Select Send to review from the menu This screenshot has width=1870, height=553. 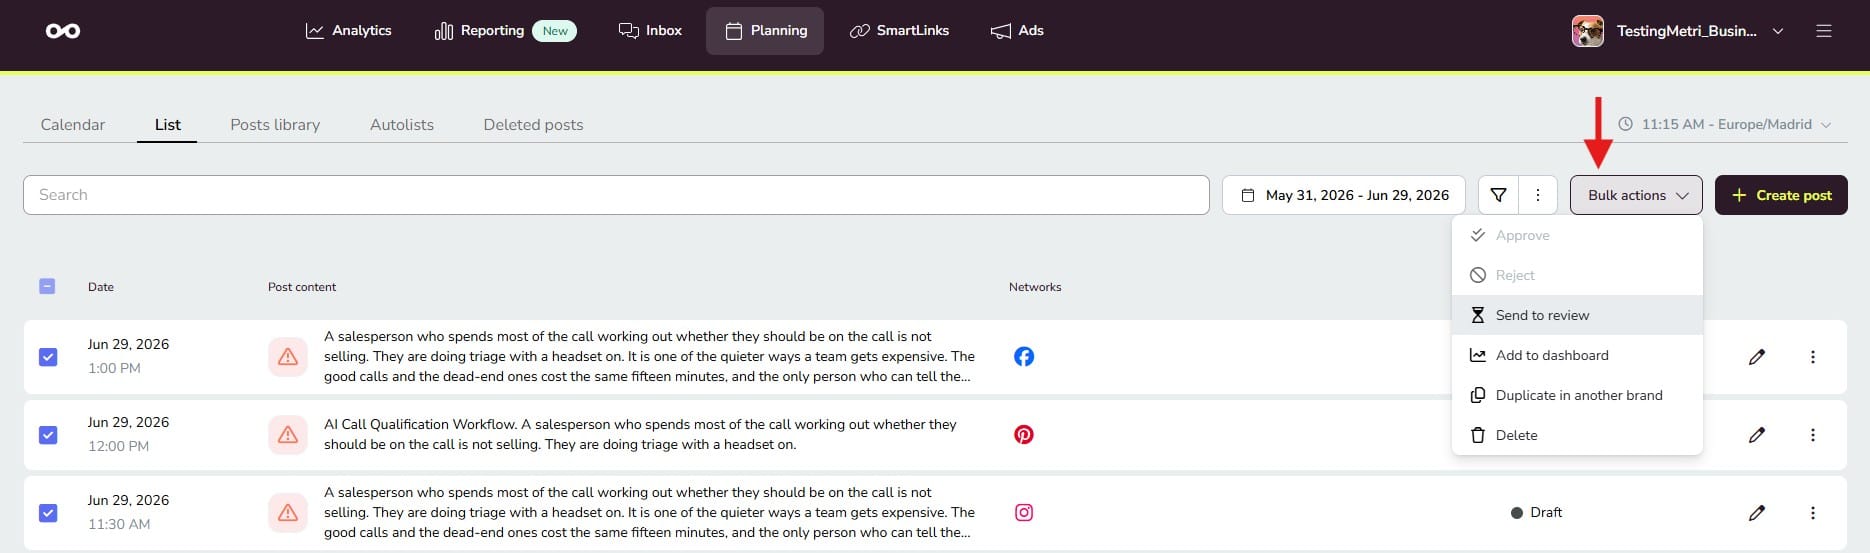1577,315
